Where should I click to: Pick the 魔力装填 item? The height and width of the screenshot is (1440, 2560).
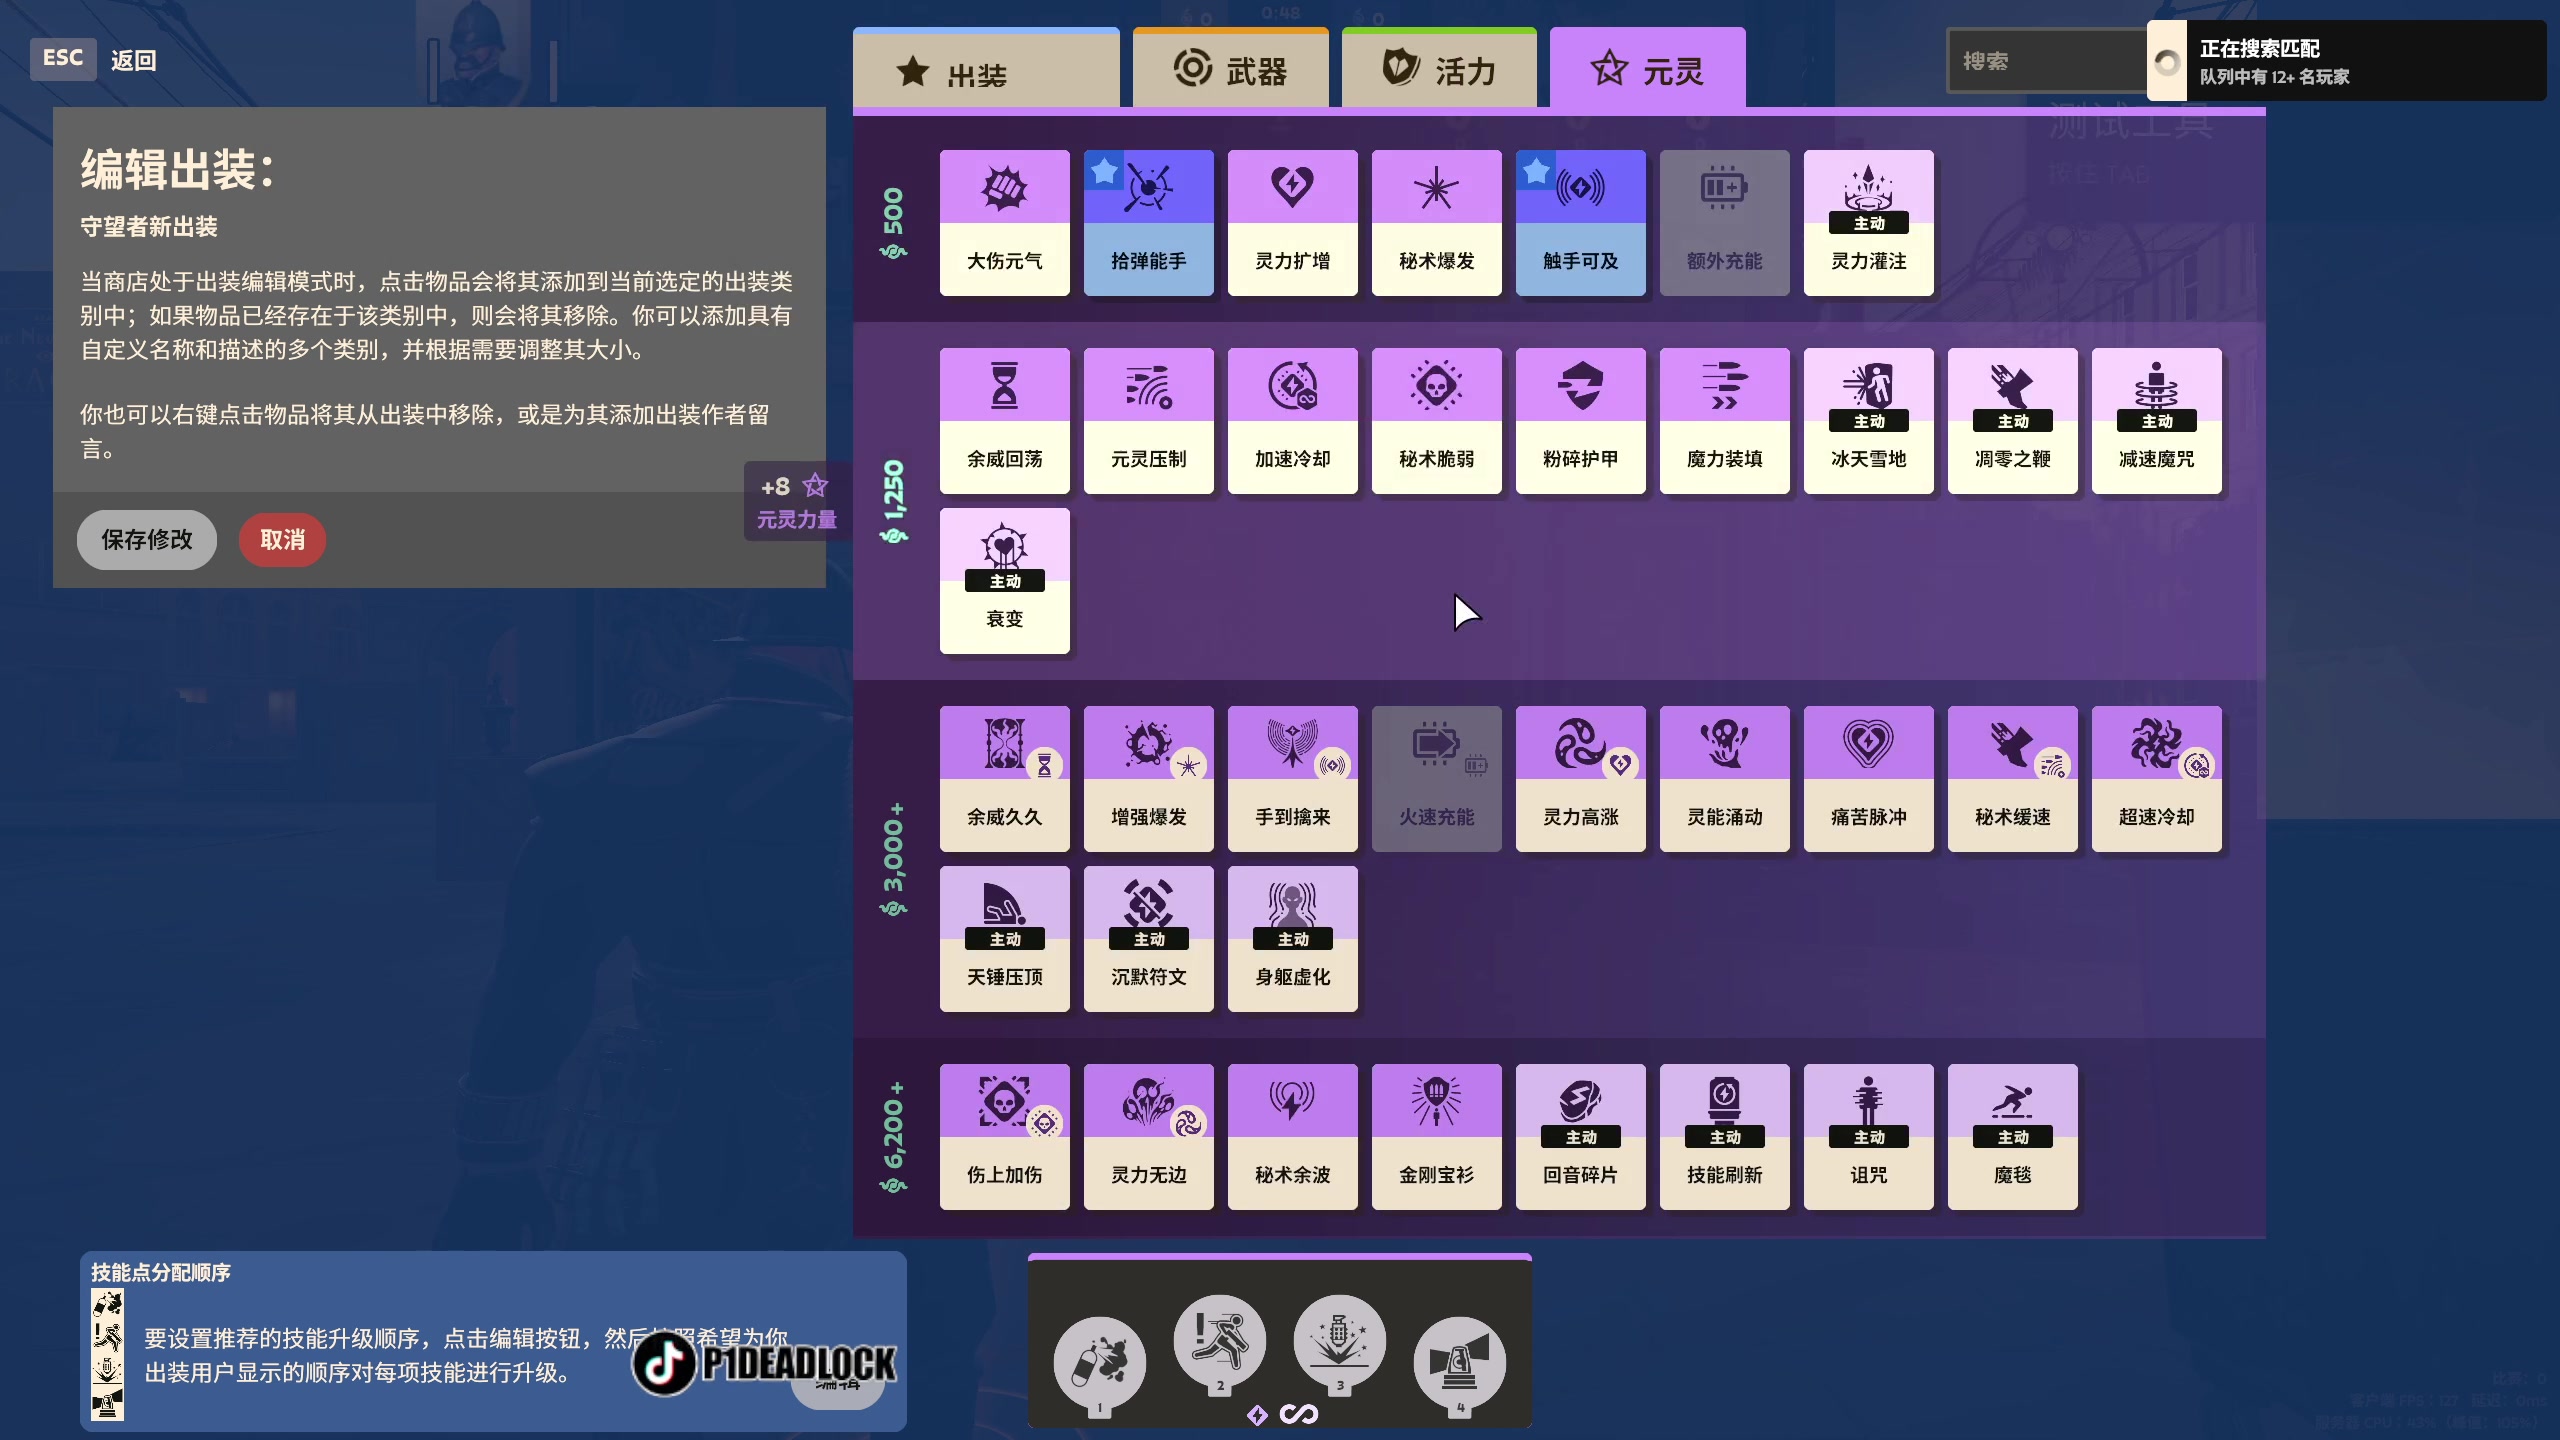[x=1724, y=420]
